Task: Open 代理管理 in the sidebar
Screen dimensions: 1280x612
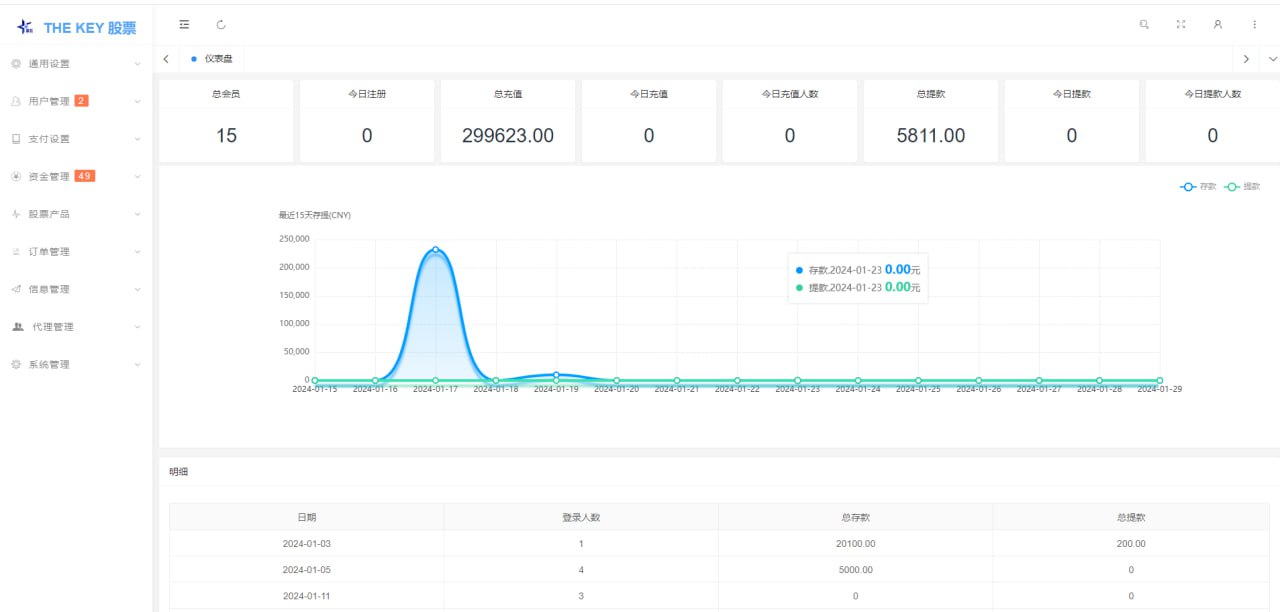Action: pyautogui.click(x=76, y=327)
